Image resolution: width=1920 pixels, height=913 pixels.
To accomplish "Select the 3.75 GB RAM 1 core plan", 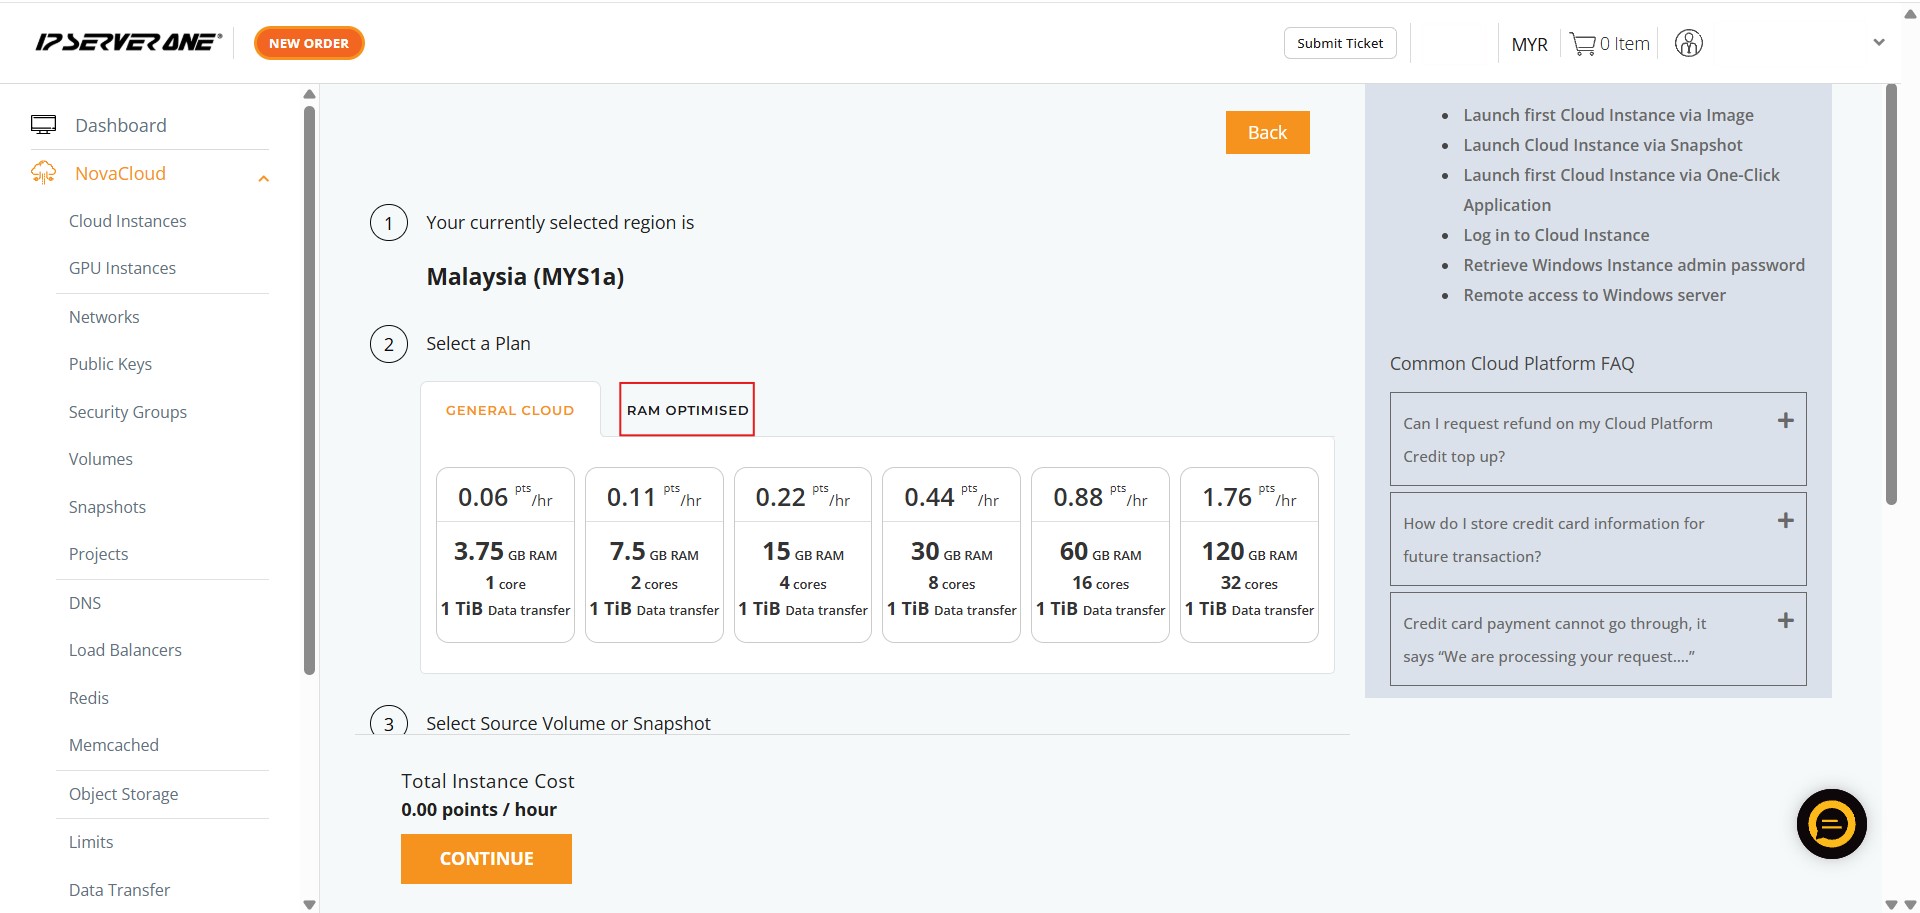I will click(505, 555).
